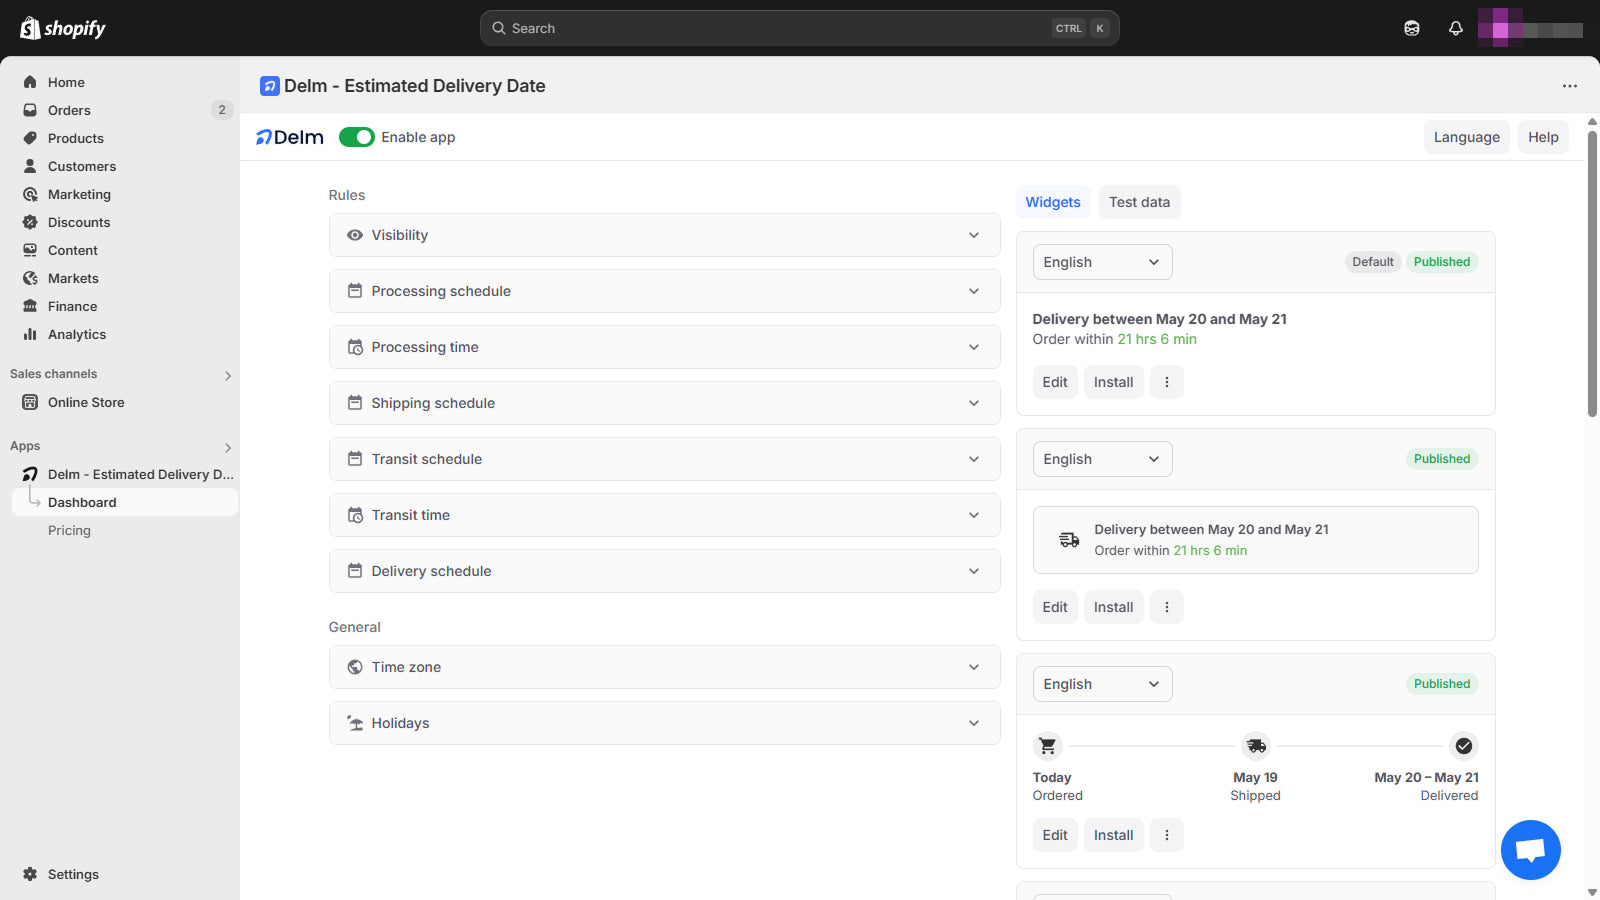
Task: Click the Customers person icon
Action: pyautogui.click(x=30, y=166)
